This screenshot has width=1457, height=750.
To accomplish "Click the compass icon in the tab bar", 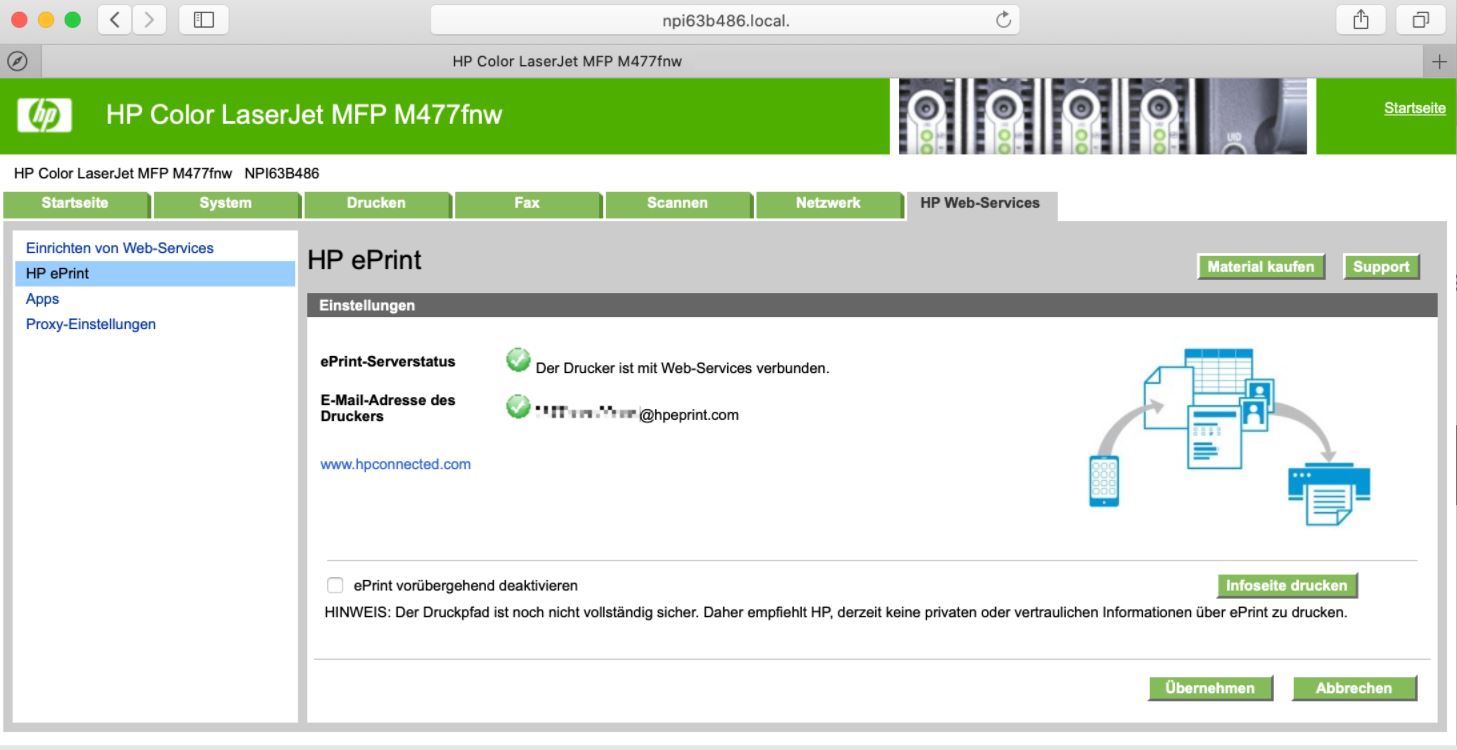I will (17, 61).
